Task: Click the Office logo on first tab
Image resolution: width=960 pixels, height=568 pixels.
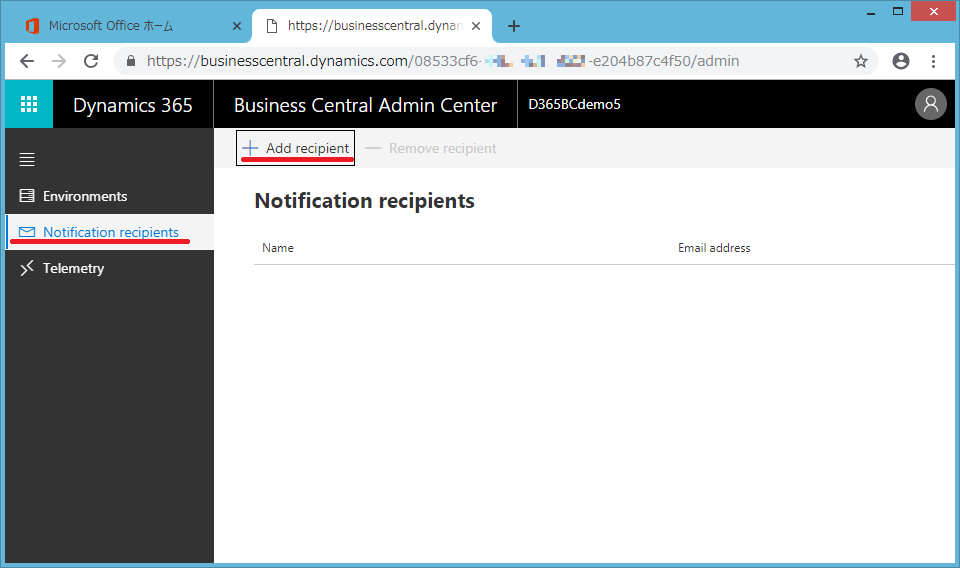Action: (32, 26)
